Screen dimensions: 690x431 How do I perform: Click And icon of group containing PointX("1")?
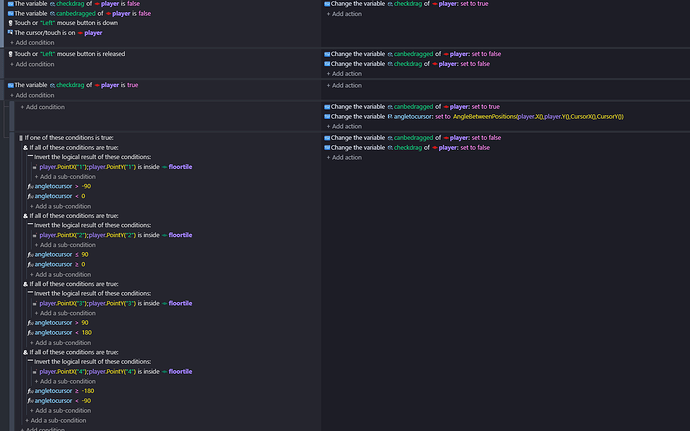pos(26,147)
